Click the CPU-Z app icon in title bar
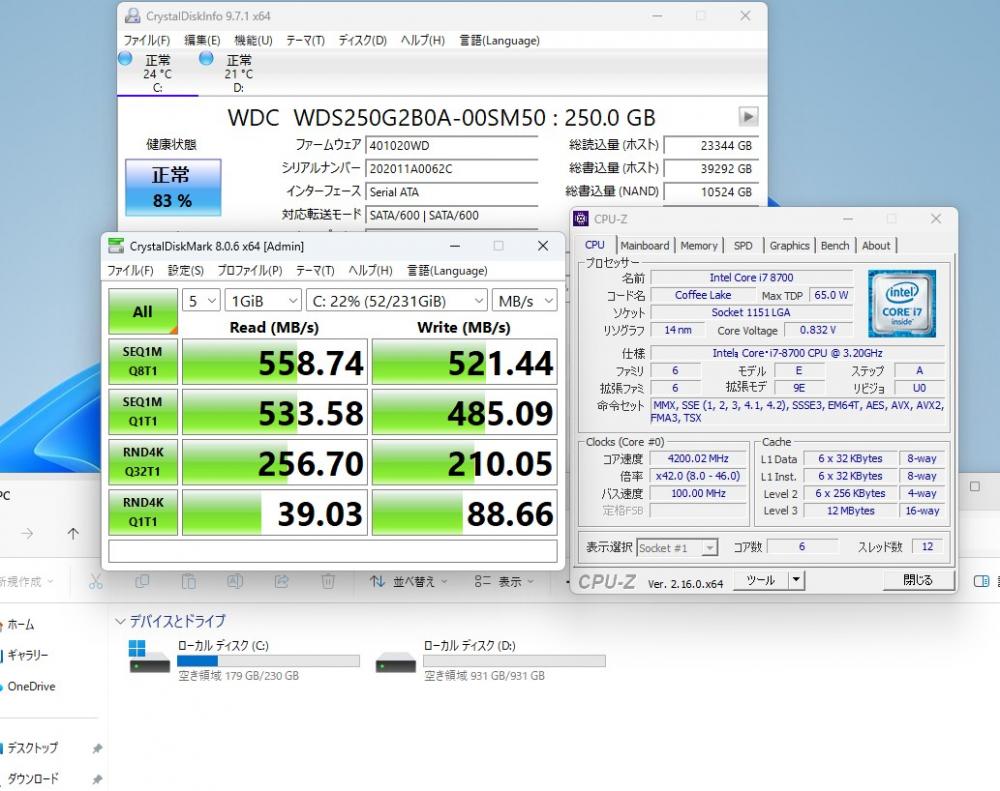 click(x=581, y=219)
